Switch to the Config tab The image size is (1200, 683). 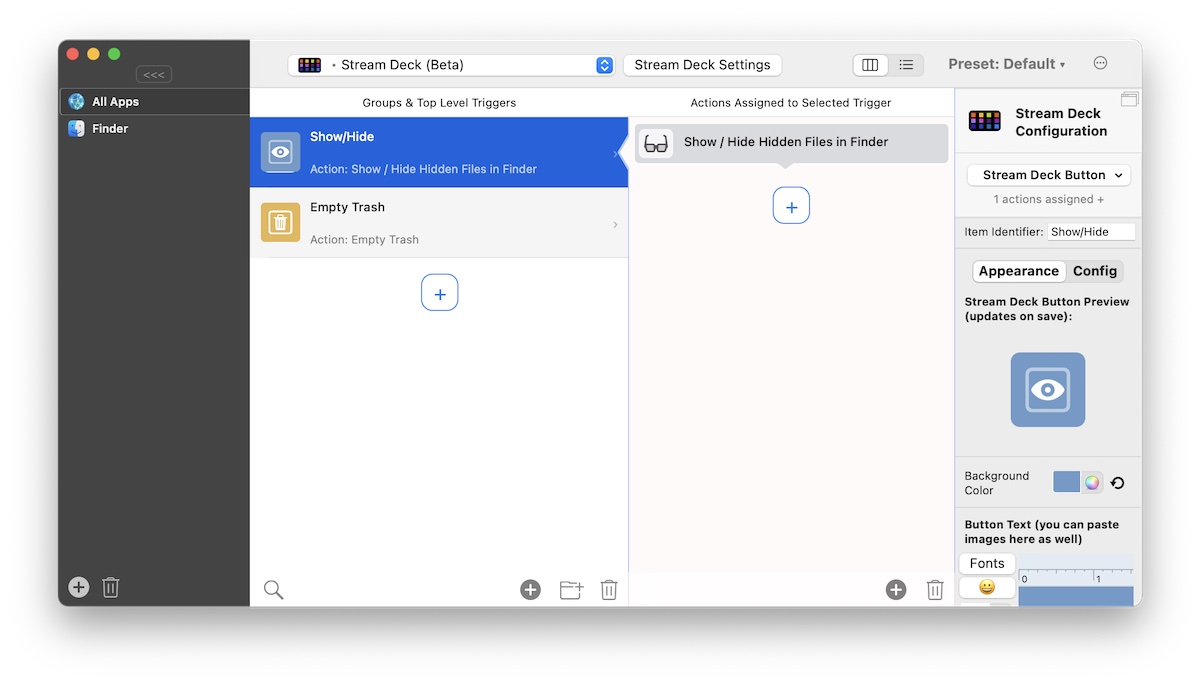tap(1095, 271)
